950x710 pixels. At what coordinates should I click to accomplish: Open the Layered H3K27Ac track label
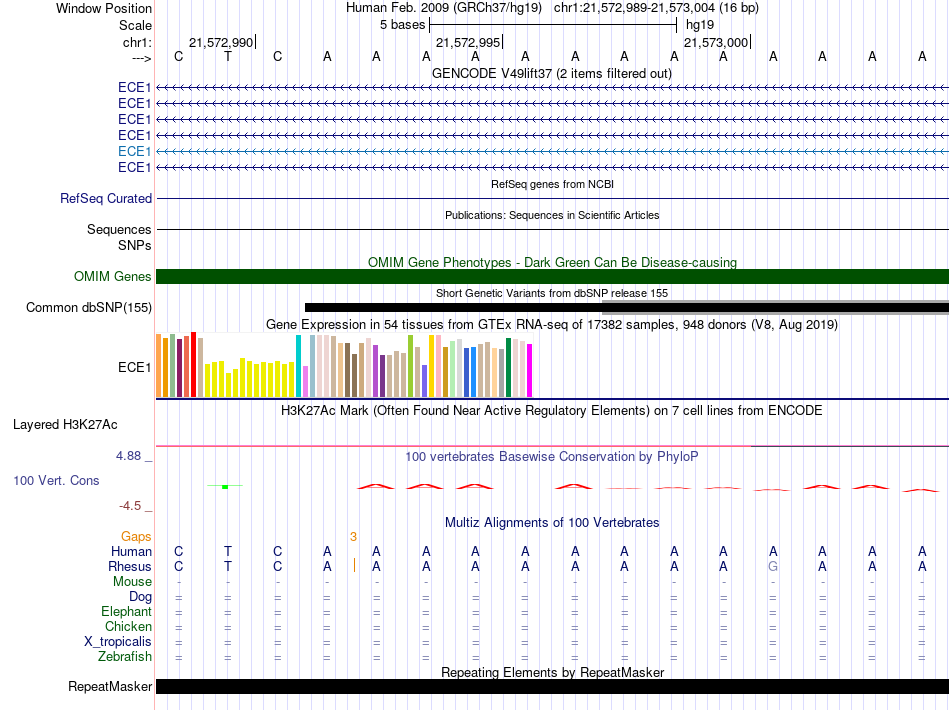coord(65,425)
